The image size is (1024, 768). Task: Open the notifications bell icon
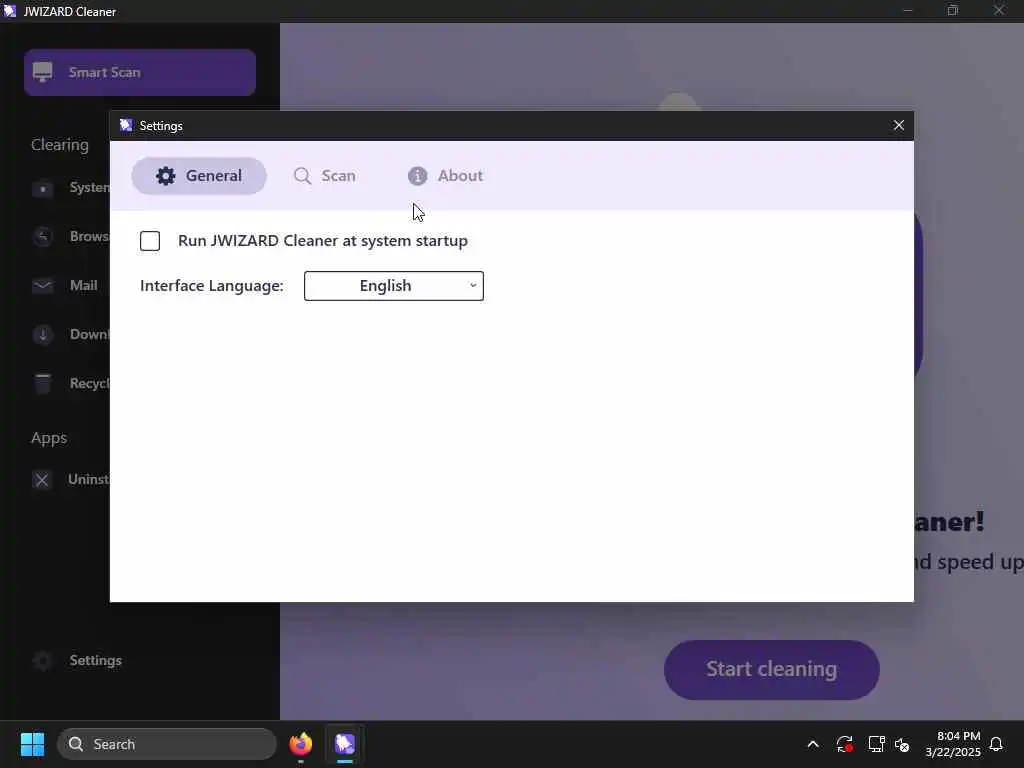[x=997, y=744]
